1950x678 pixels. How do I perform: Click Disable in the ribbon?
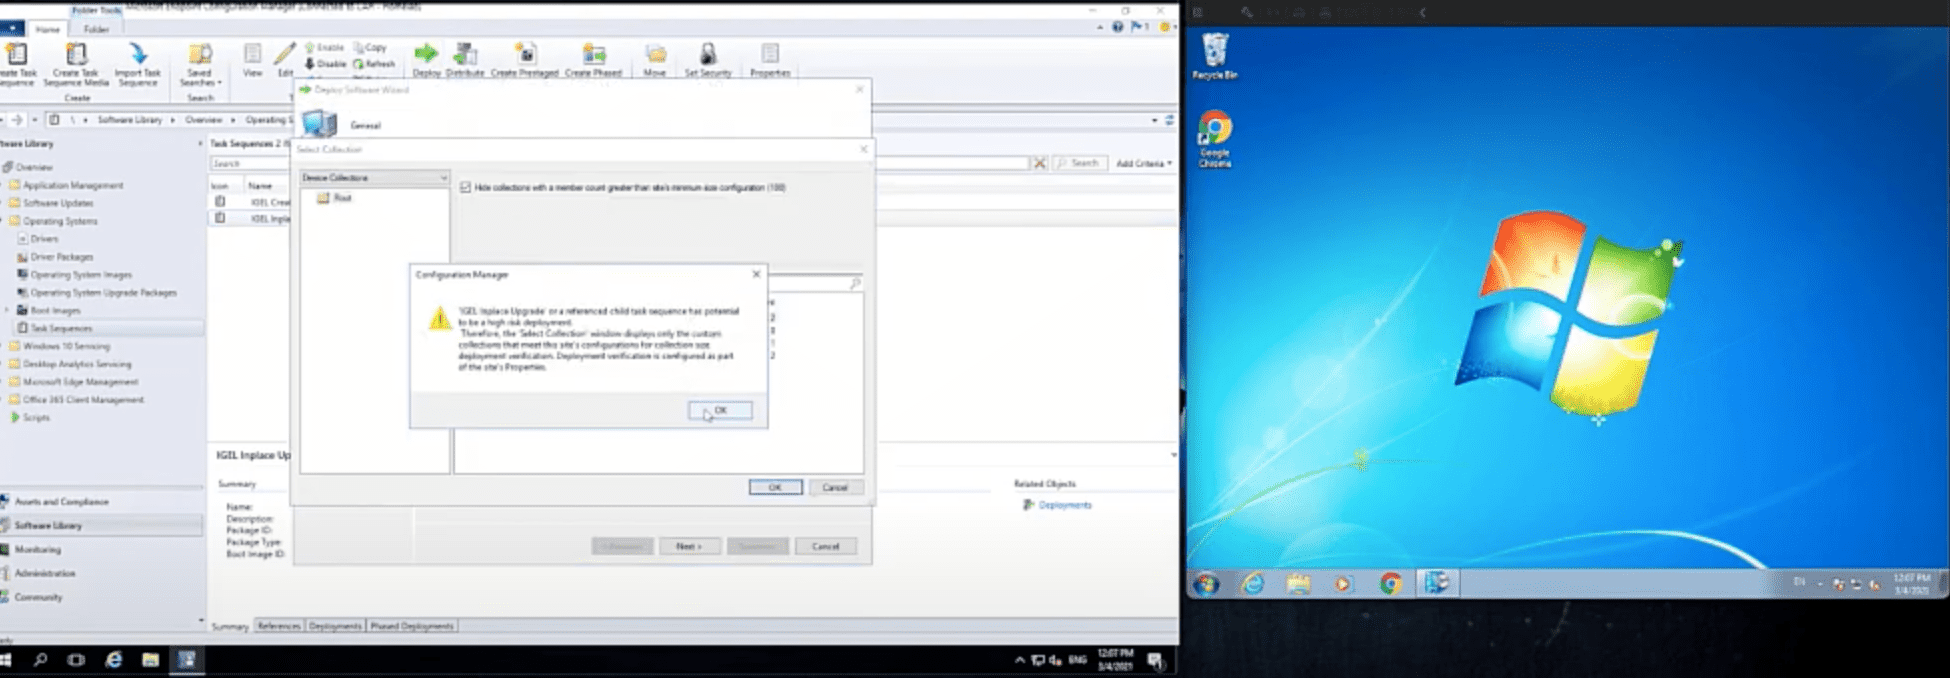pyautogui.click(x=326, y=64)
